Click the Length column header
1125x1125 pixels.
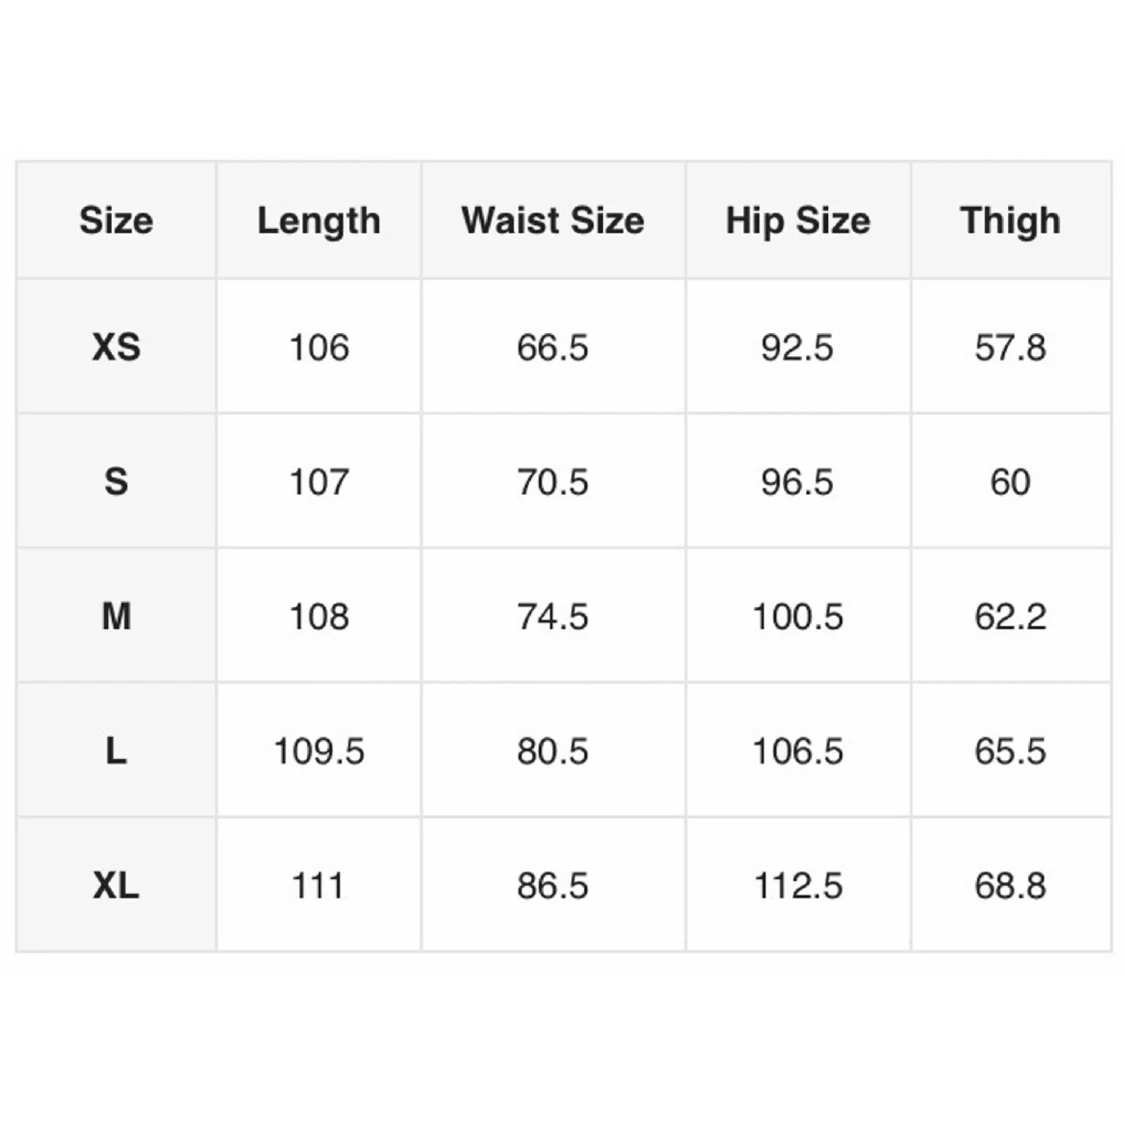coord(319,221)
